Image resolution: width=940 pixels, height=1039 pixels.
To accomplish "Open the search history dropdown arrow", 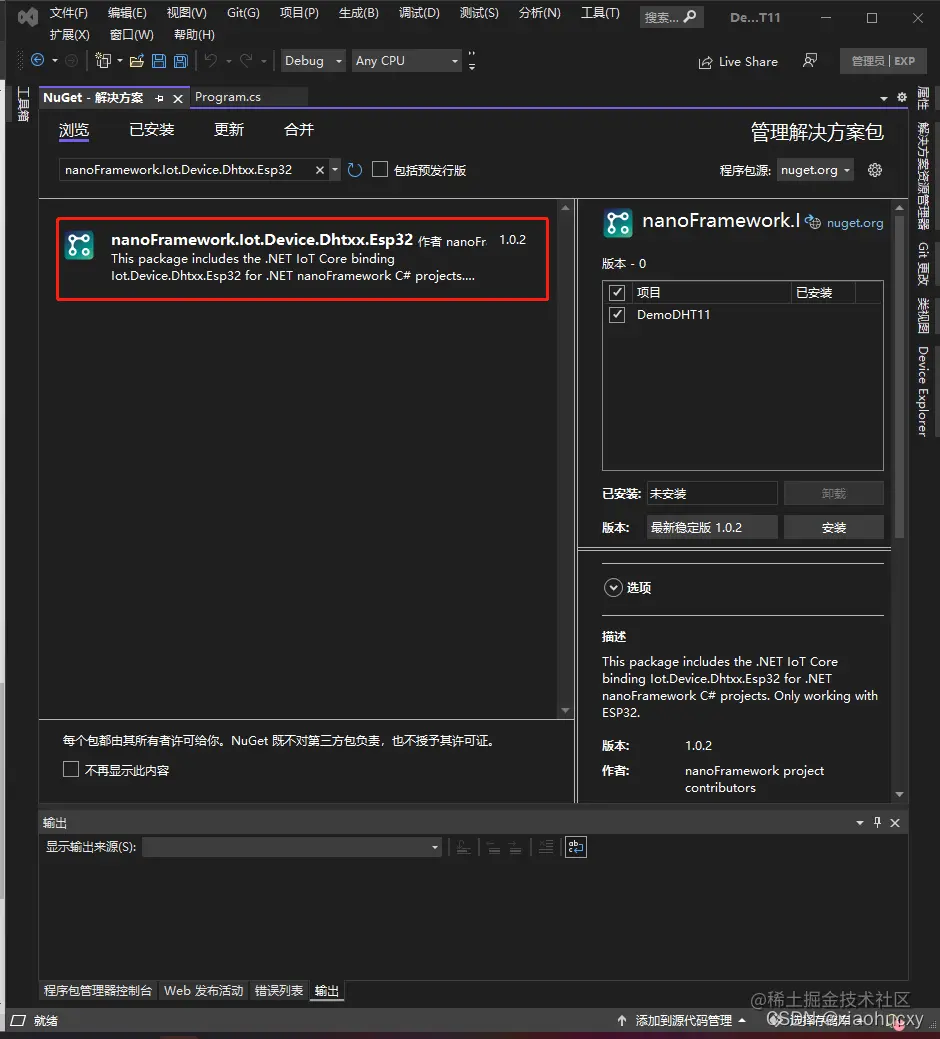I will click(x=335, y=170).
